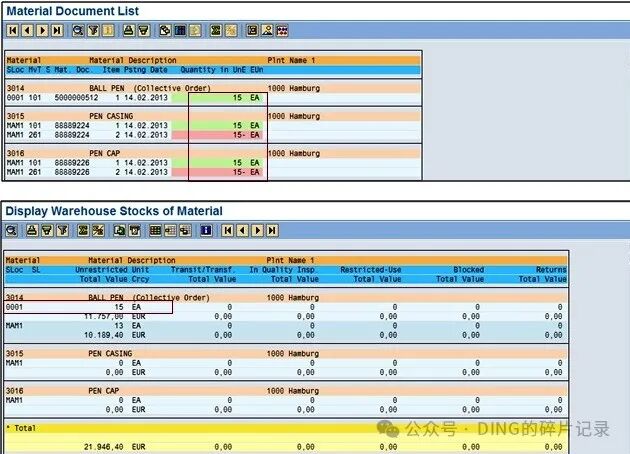
Task: Sort descending in Warehouse Stocks toolbar
Action: pos(47,231)
